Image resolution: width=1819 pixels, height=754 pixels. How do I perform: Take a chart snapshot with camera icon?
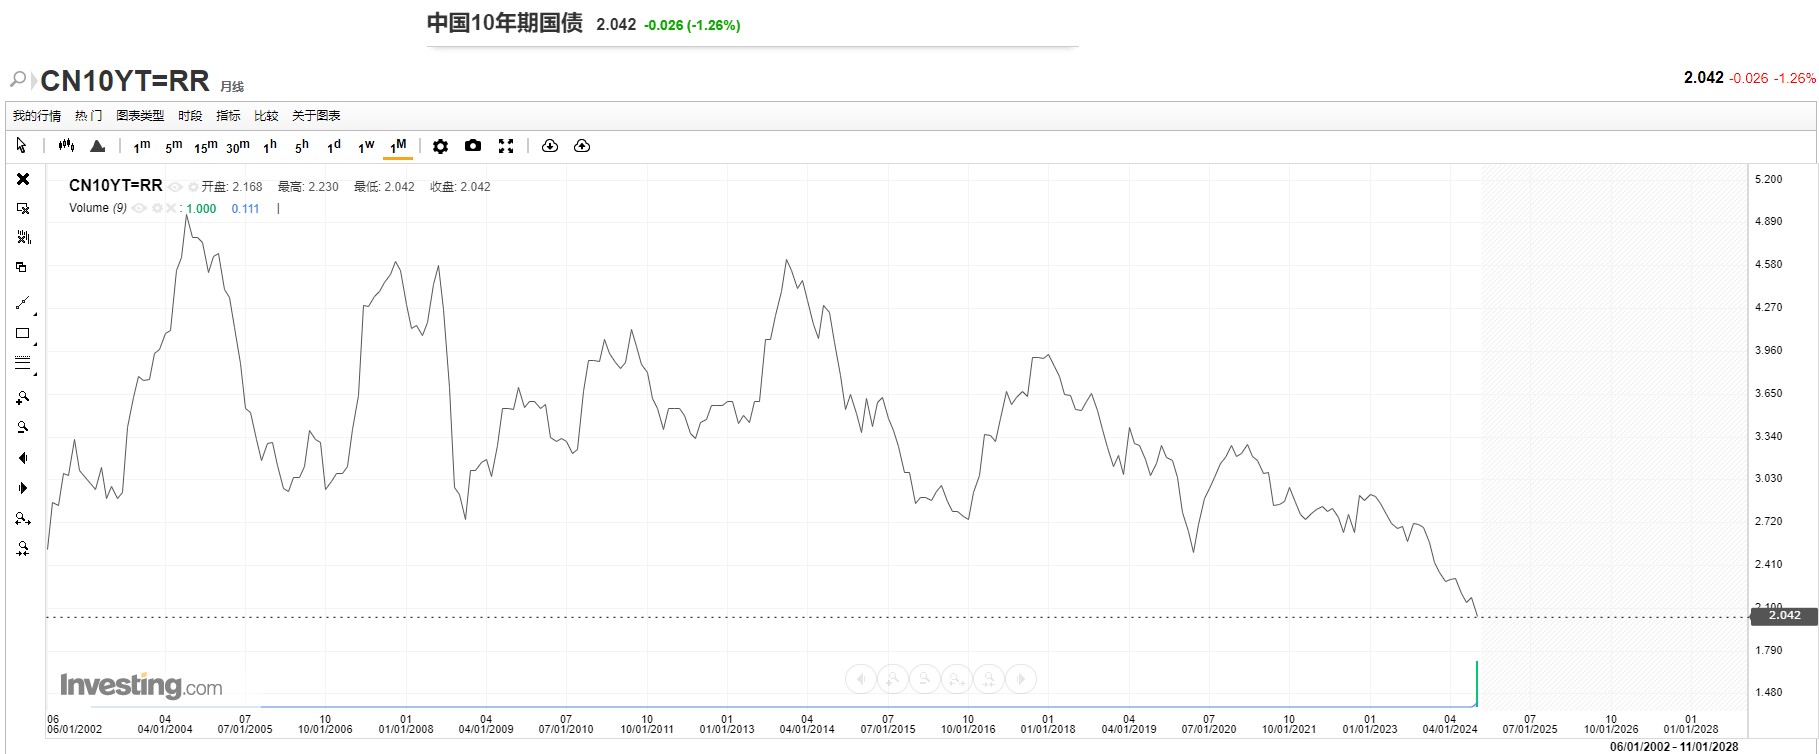(473, 146)
